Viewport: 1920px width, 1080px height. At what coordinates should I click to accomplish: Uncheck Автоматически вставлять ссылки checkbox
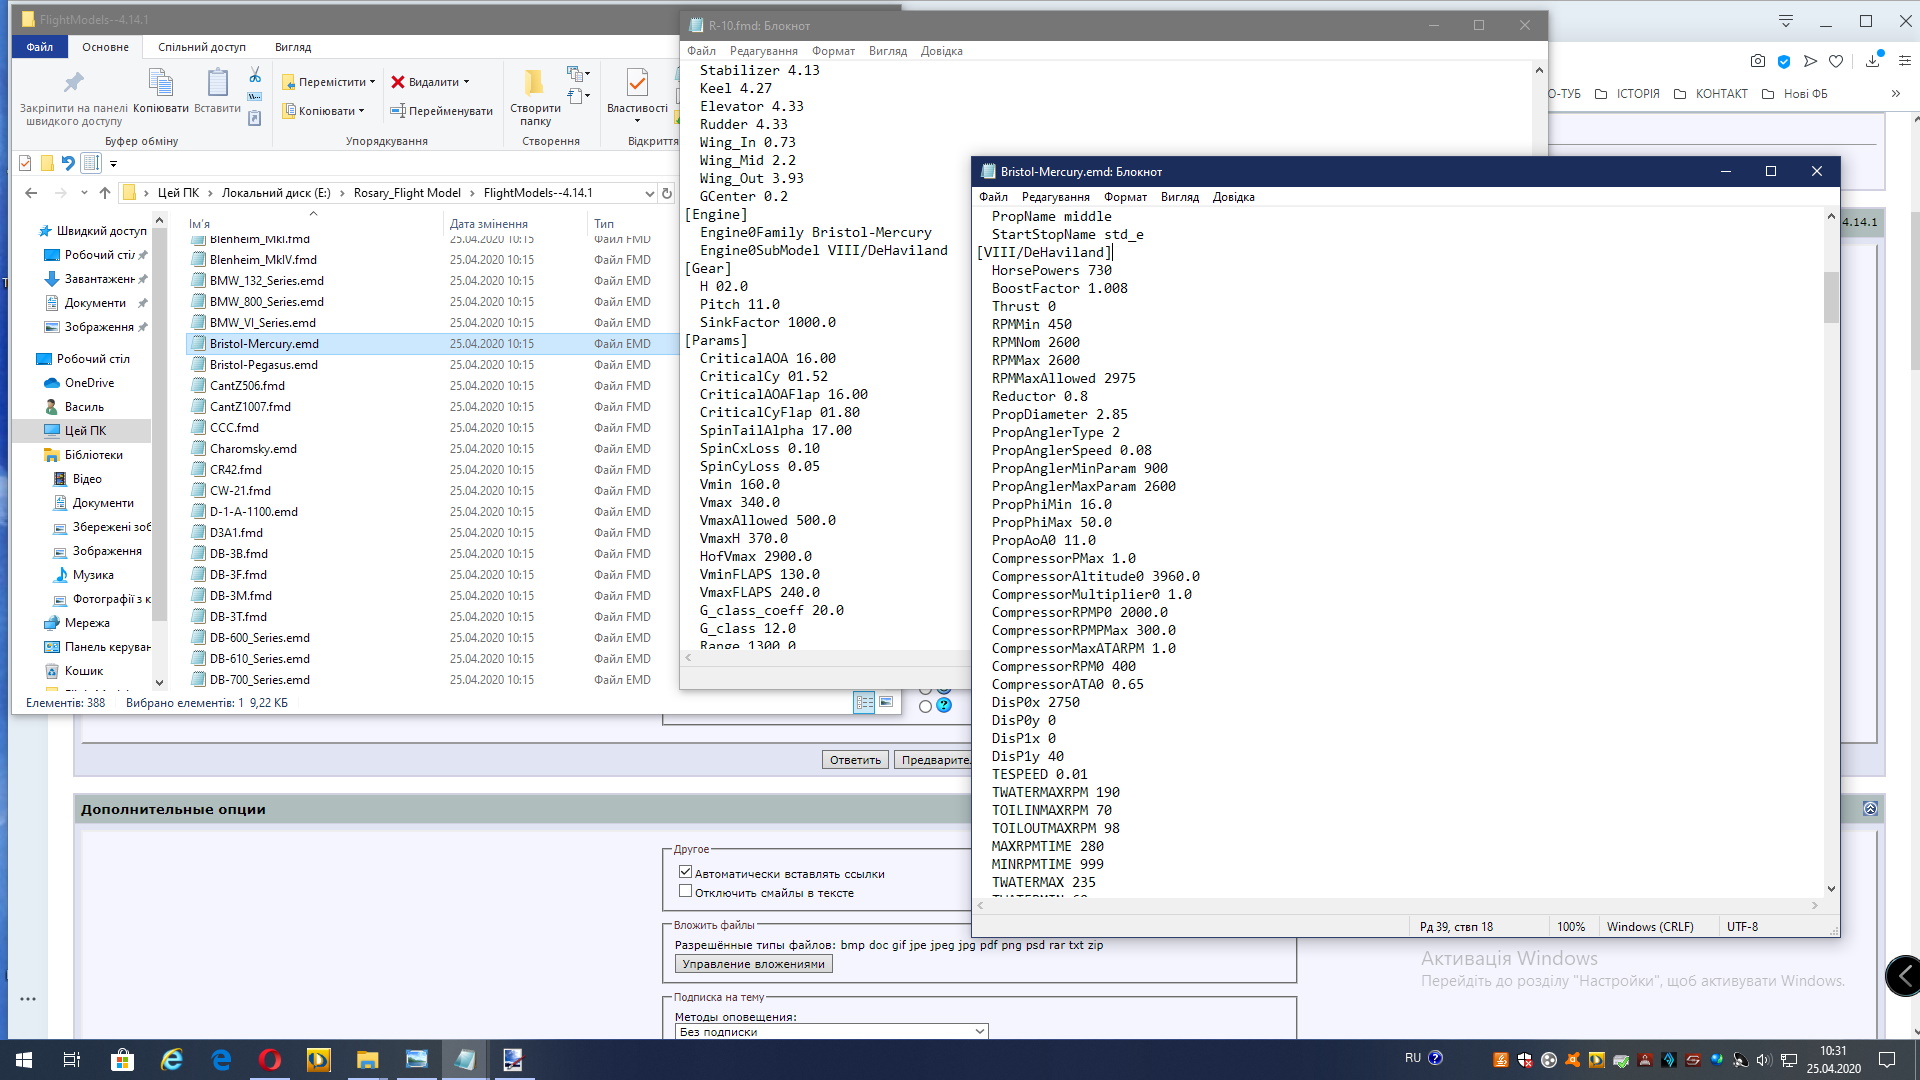click(685, 873)
